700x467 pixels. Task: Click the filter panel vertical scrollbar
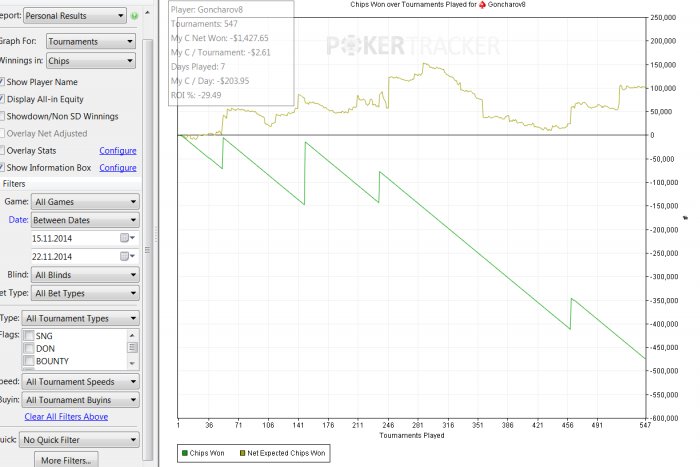(x=147, y=250)
